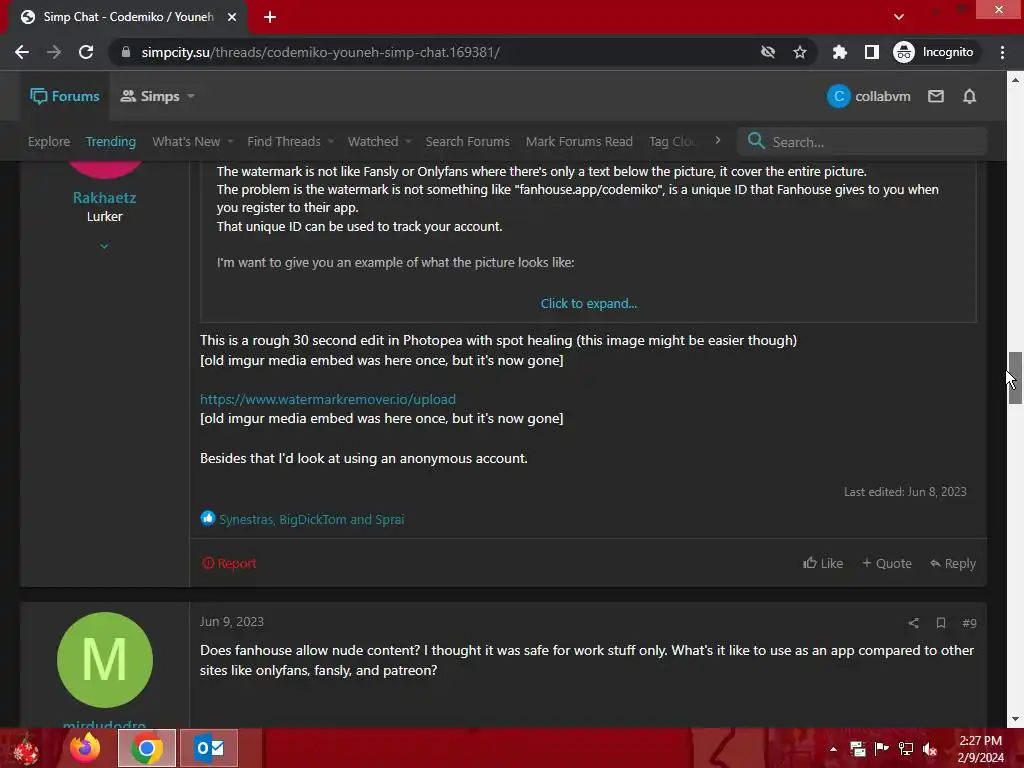Open the tab search chevron
The image size is (1024, 768).
pos(899,17)
